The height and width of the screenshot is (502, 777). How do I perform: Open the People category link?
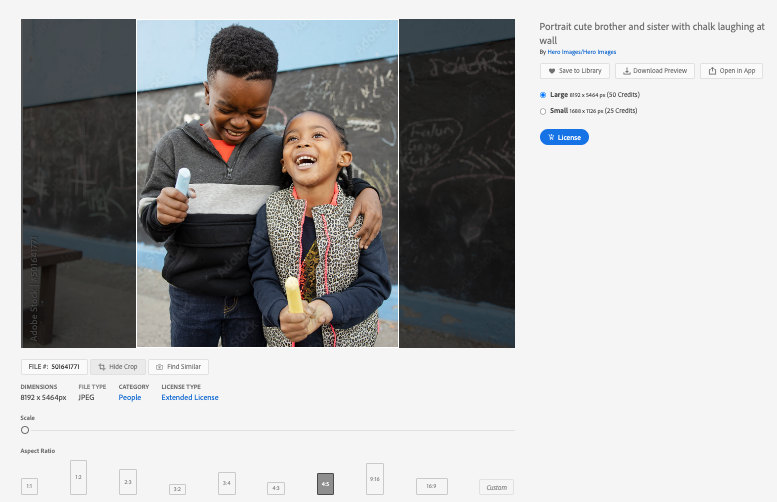pos(130,398)
